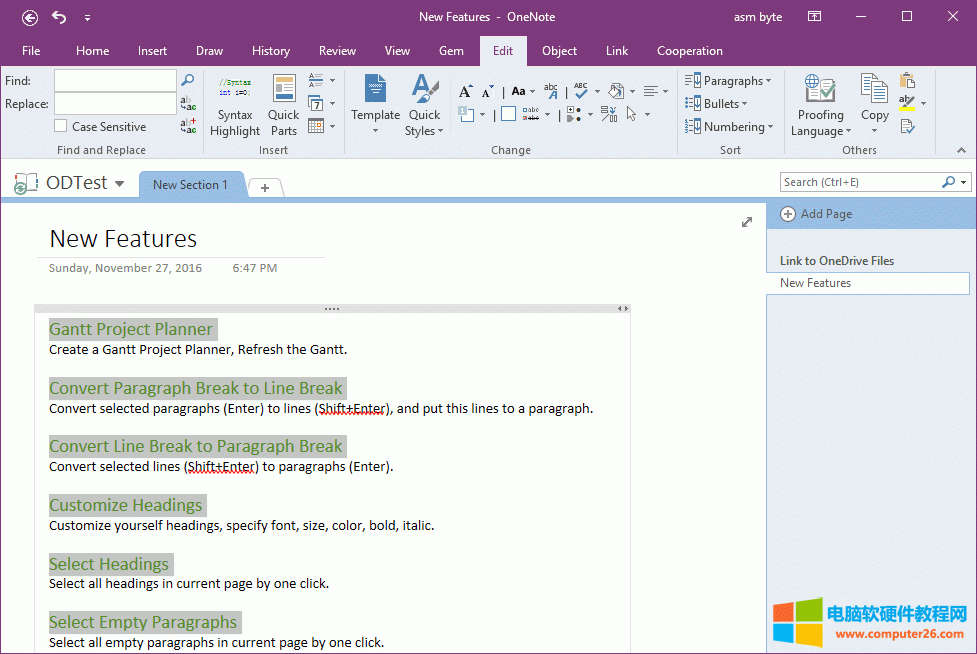This screenshot has height=654, width=977.
Task: Collapse the ribbon with the chevron
Action: (962, 150)
